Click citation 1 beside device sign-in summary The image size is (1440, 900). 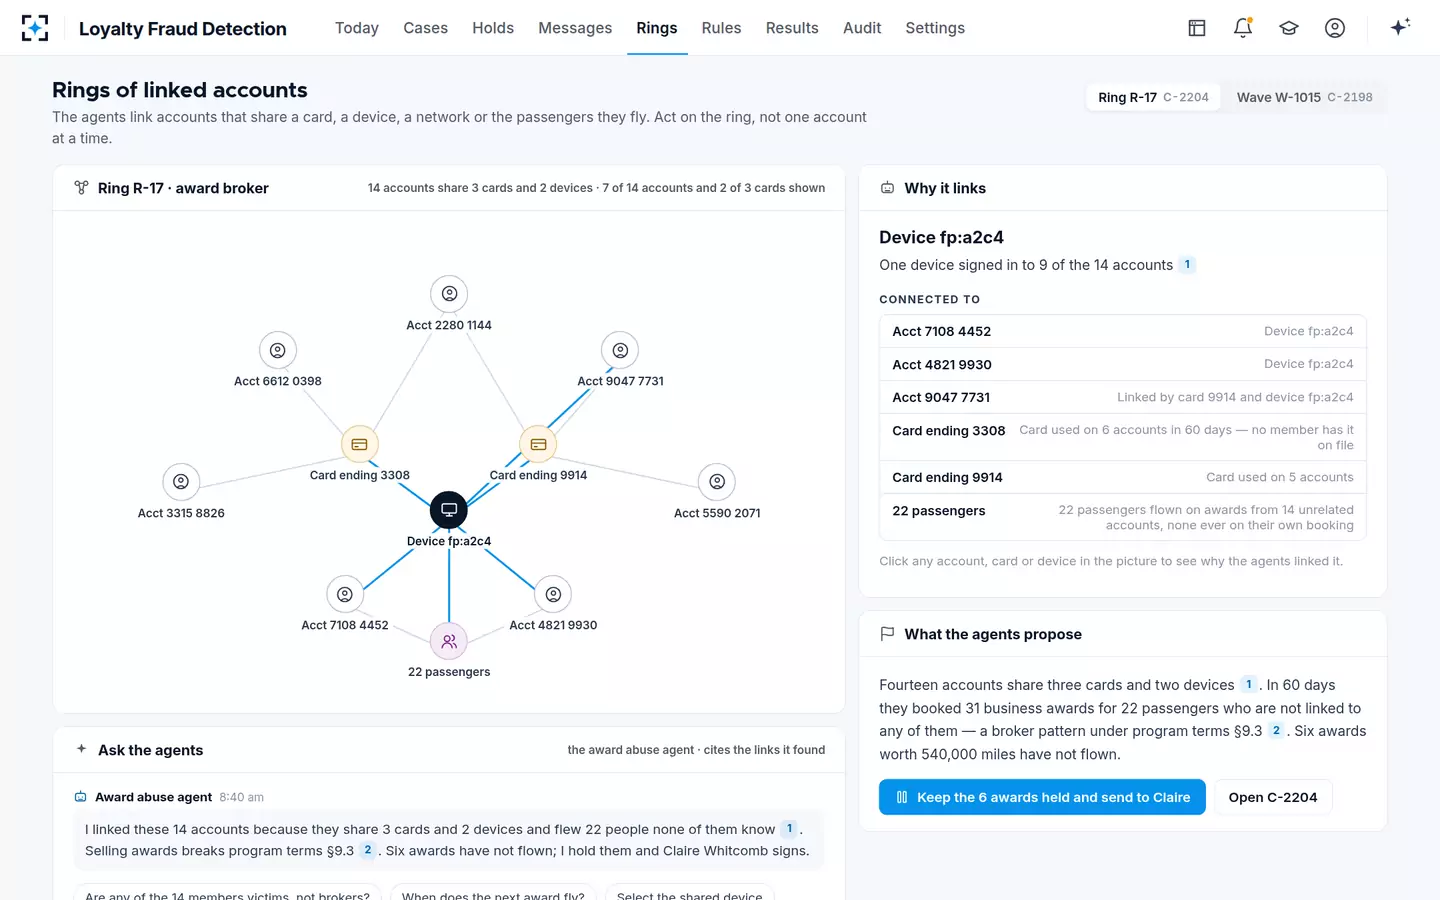click(1187, 265)
